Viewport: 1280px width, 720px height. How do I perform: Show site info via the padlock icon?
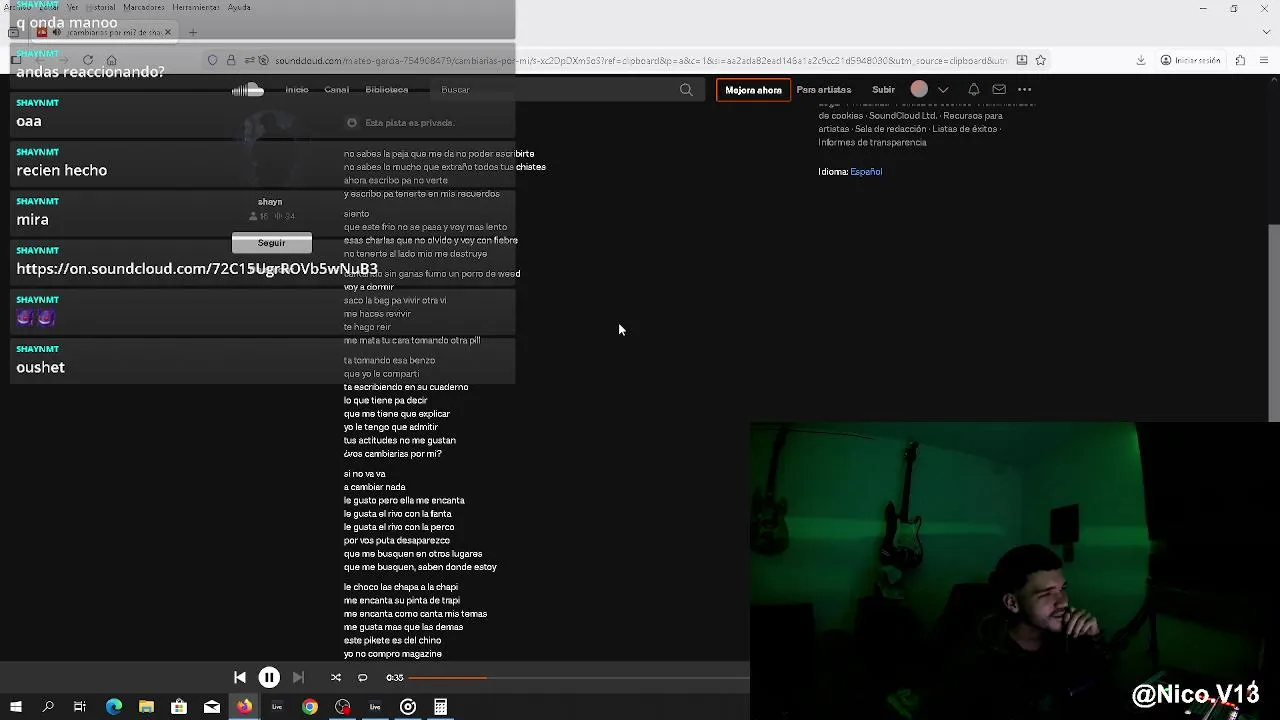231,60
